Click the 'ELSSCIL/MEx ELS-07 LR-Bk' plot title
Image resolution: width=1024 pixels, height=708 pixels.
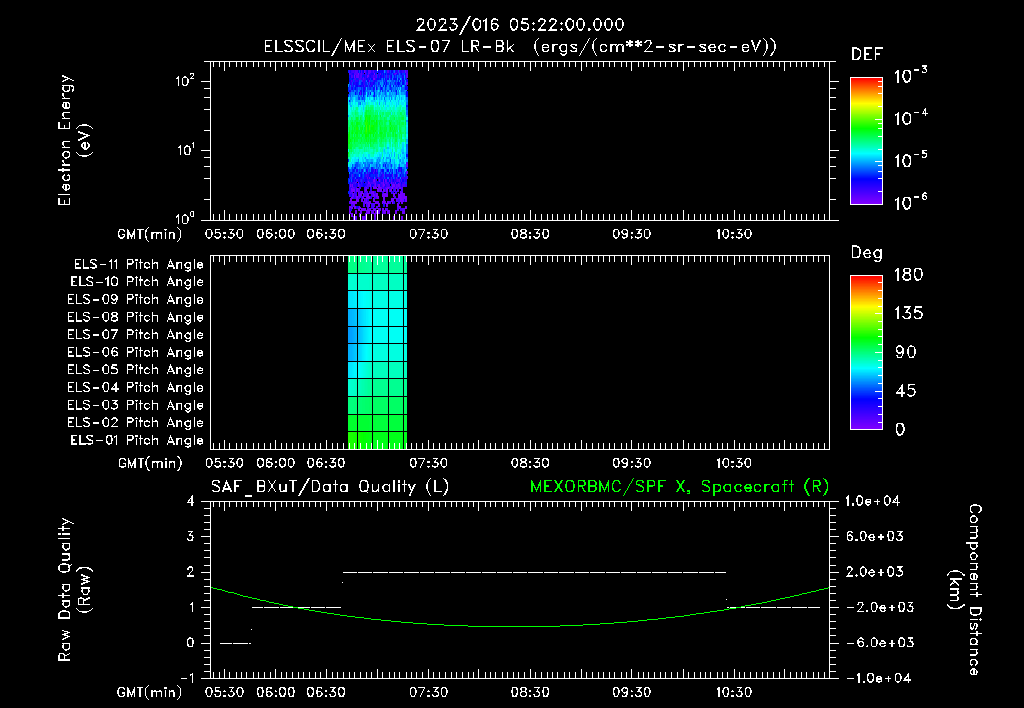[x=389, y=47]
